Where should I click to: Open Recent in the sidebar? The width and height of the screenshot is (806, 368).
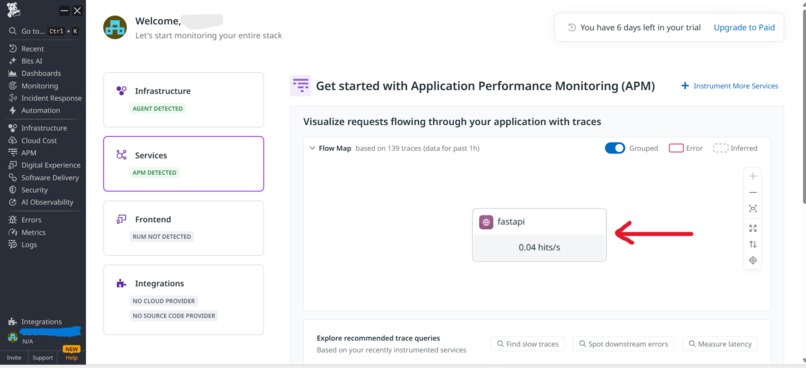[32, 49]
